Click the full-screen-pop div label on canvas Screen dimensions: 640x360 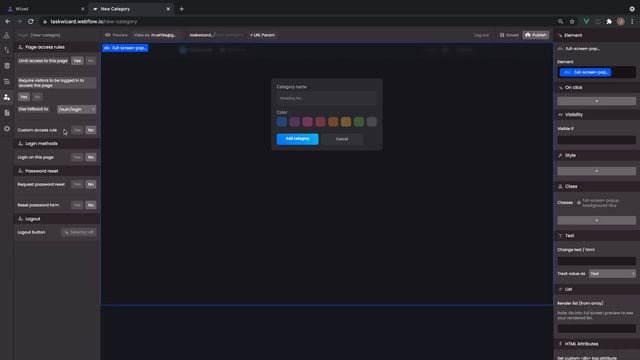[125, 48]
